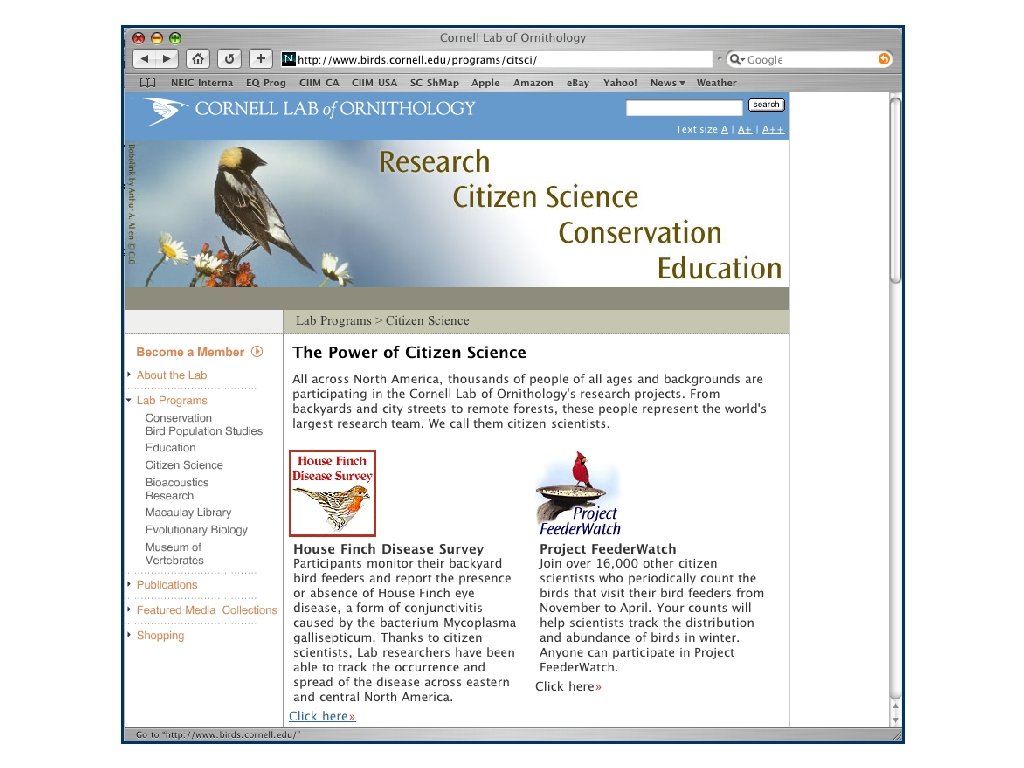Follow Click here under Project FeederWatch
This screenshot has height=768, width=1024.
568,686
